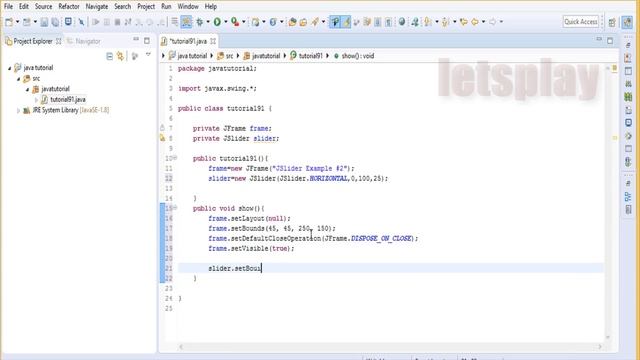Toggle Link with Editor in Project Explorer
The width and height of the screenshot is (640, 360).
120,56
